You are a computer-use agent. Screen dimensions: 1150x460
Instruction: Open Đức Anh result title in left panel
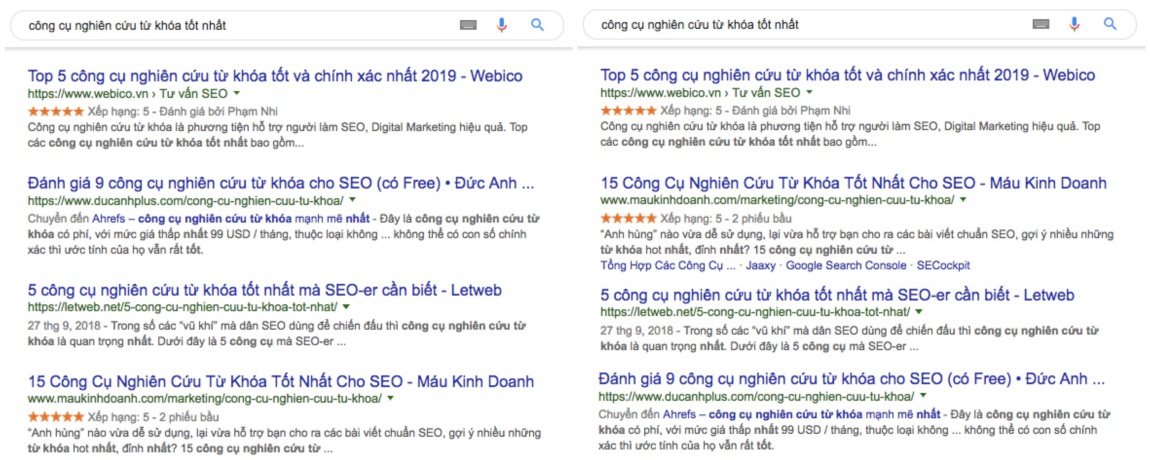coord(281,183)
